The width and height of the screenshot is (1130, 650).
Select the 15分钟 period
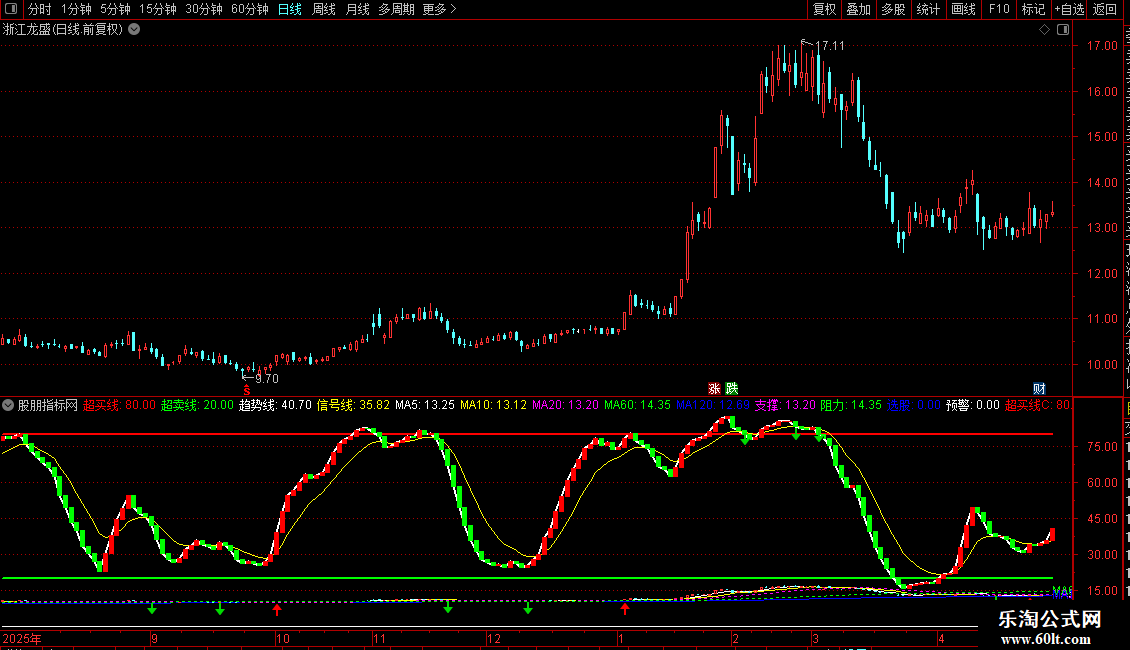[x=158, y=9]
